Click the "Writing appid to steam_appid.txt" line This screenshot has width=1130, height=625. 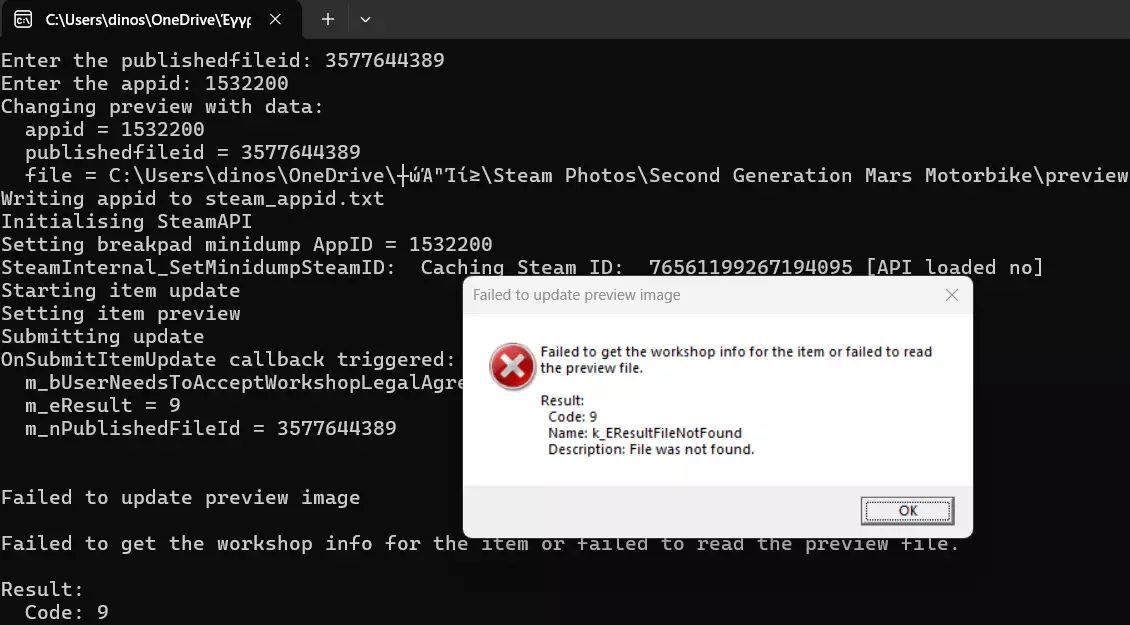click(x=192, y=198)
